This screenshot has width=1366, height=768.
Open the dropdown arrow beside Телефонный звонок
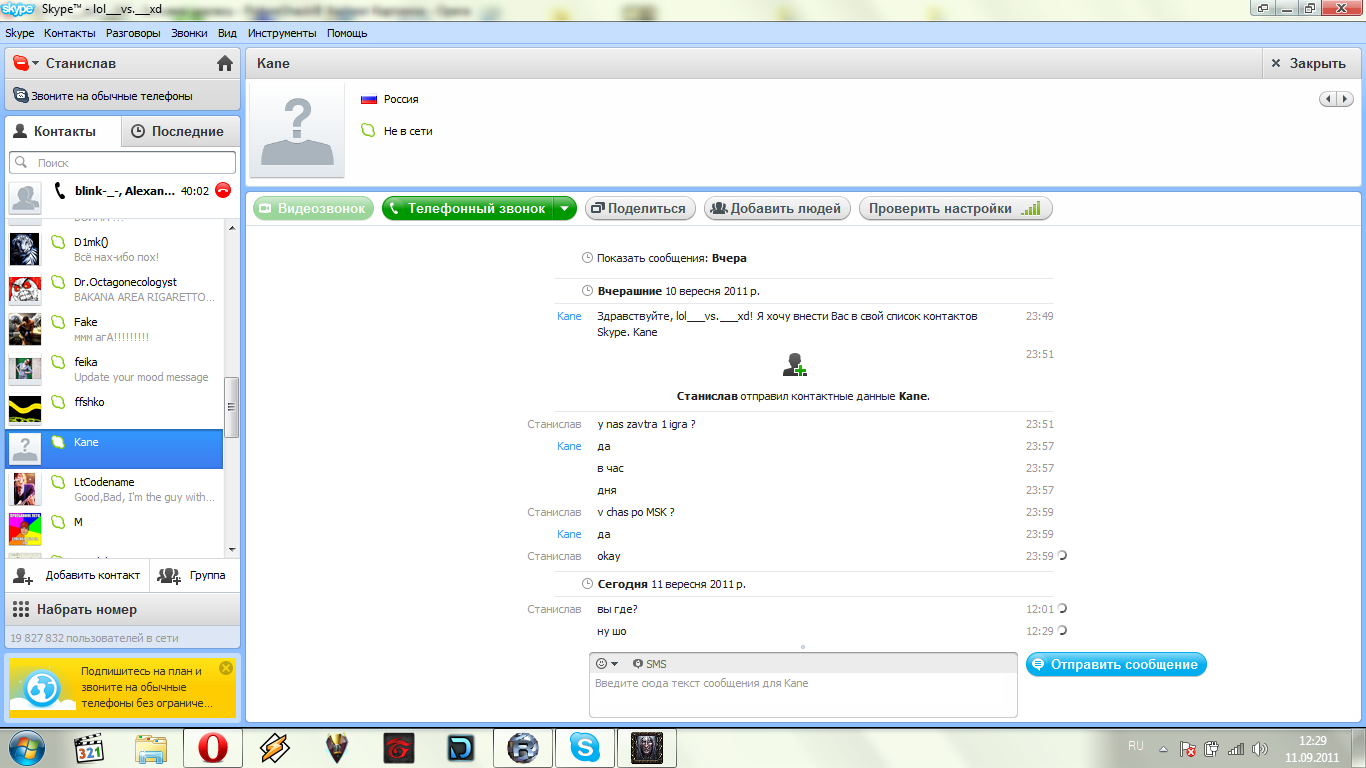566,209
